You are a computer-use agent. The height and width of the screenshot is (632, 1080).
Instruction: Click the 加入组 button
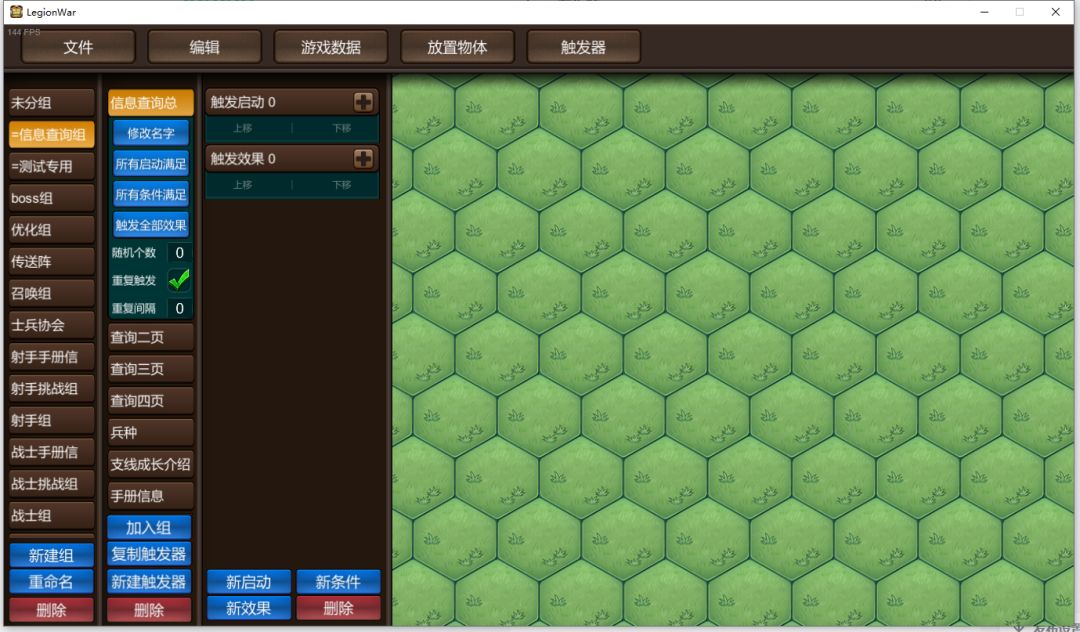[x=149, y=527]
